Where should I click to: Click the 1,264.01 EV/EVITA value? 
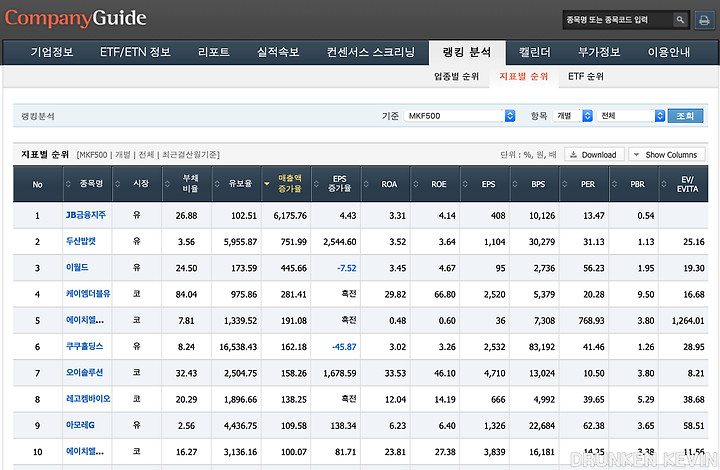pos(688,320)
